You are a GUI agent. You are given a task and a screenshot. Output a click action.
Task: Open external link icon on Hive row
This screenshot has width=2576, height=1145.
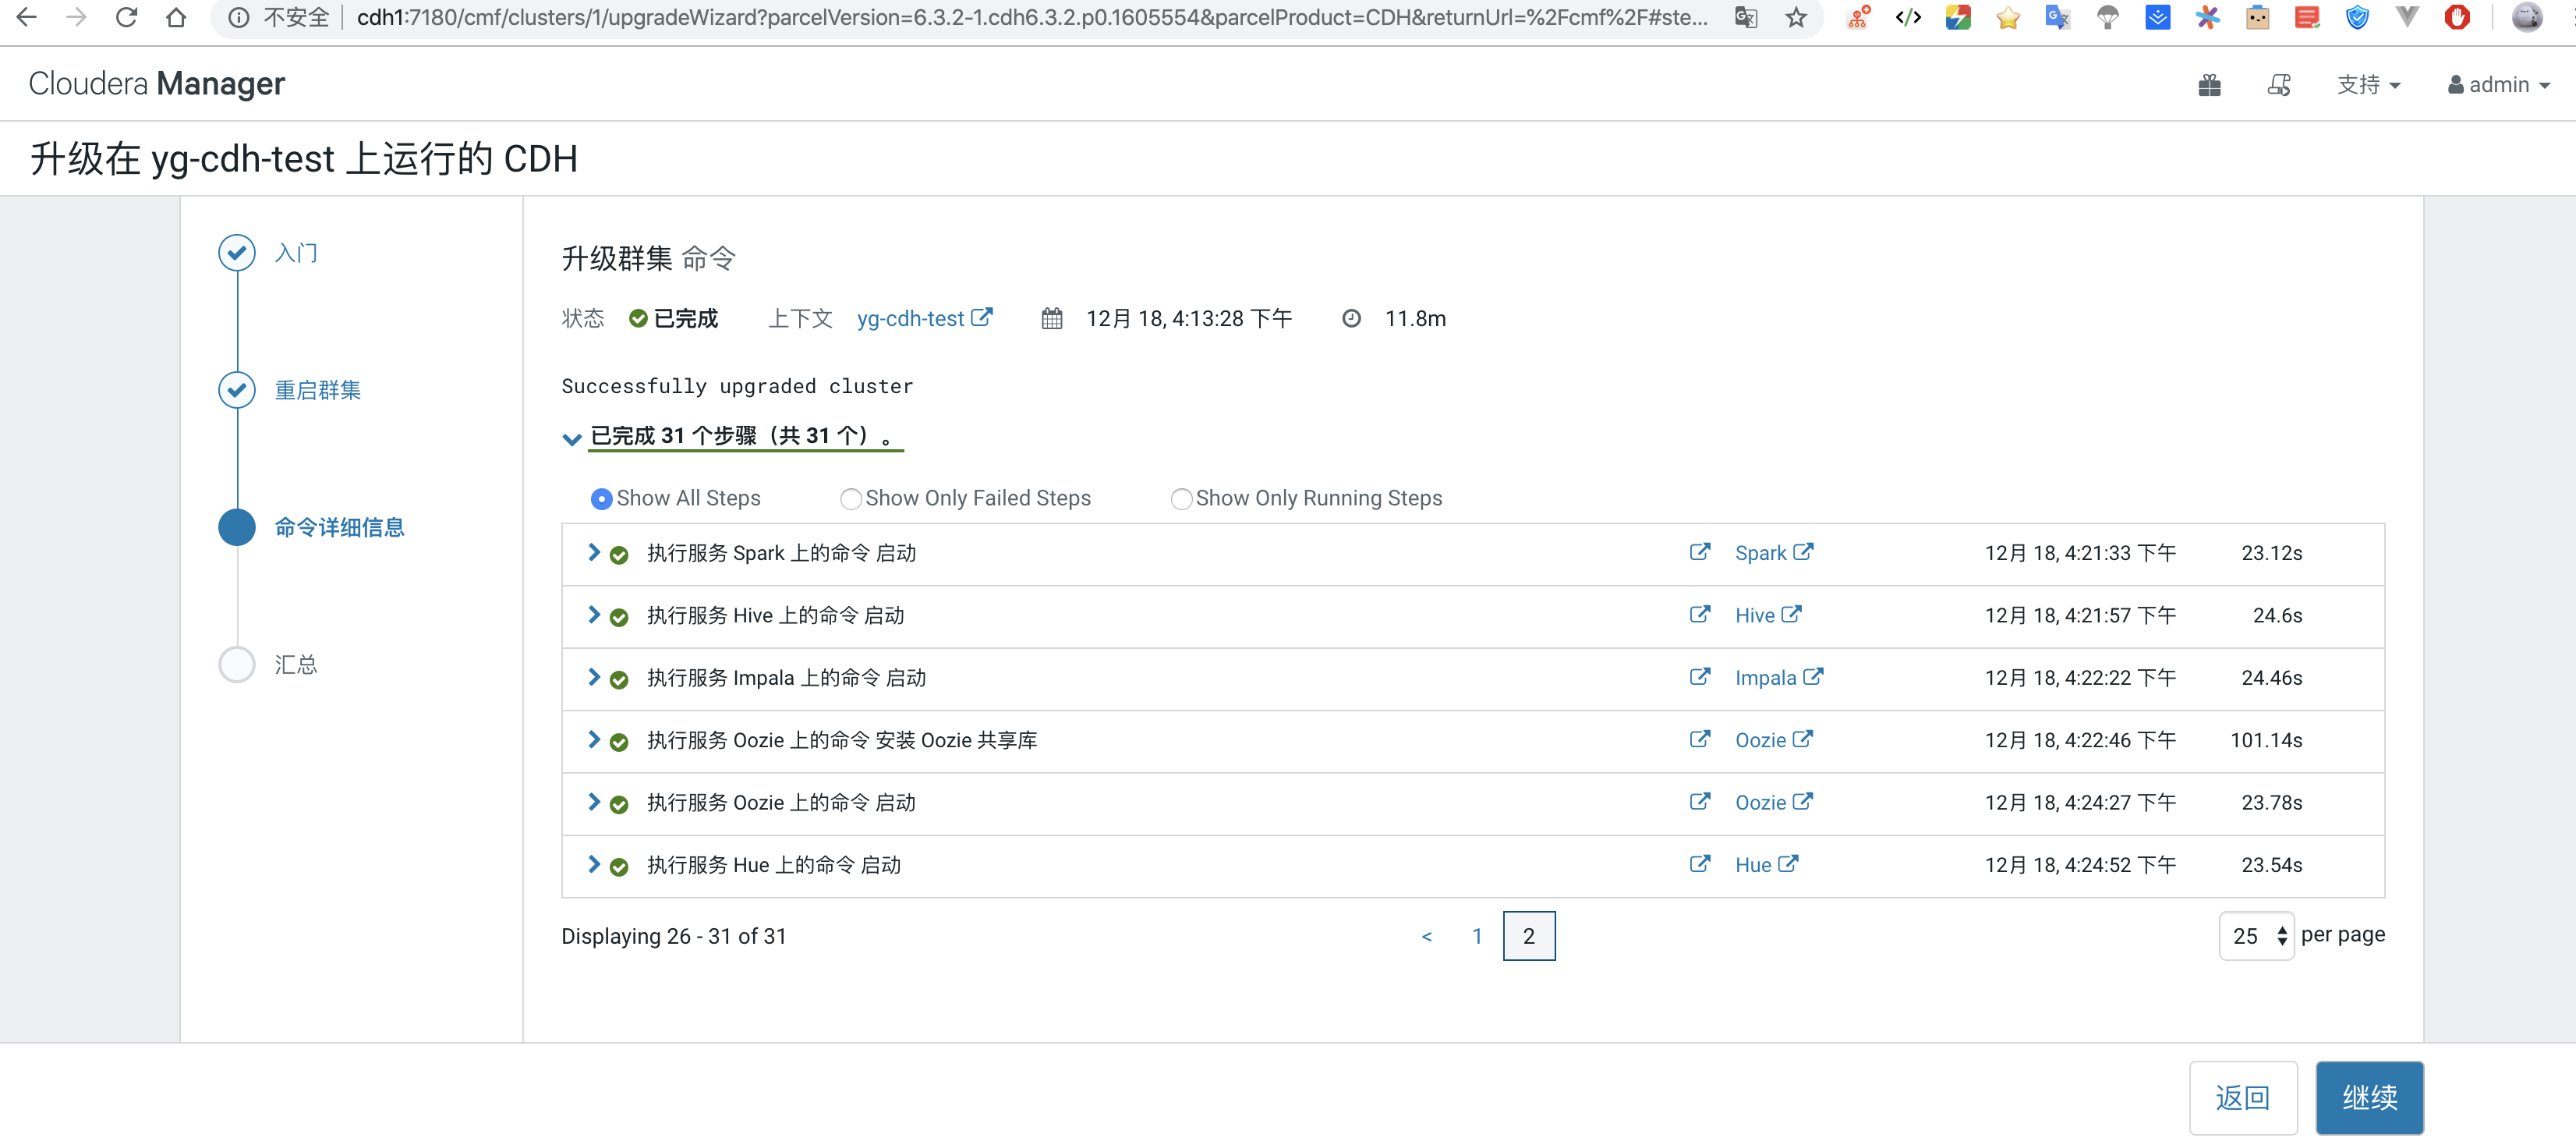1699,614
